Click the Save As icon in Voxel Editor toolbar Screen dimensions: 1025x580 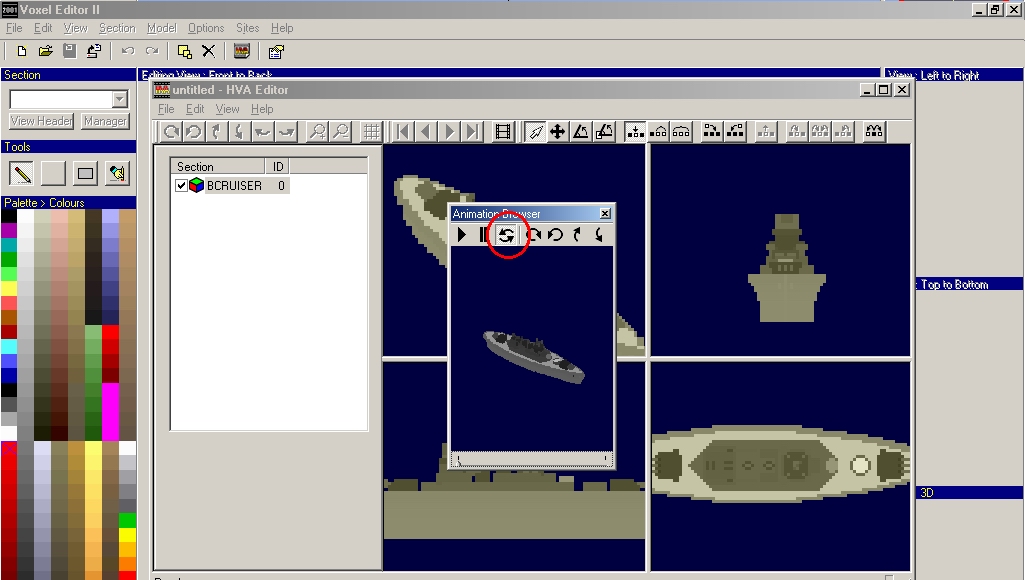[x=93, y=51]
